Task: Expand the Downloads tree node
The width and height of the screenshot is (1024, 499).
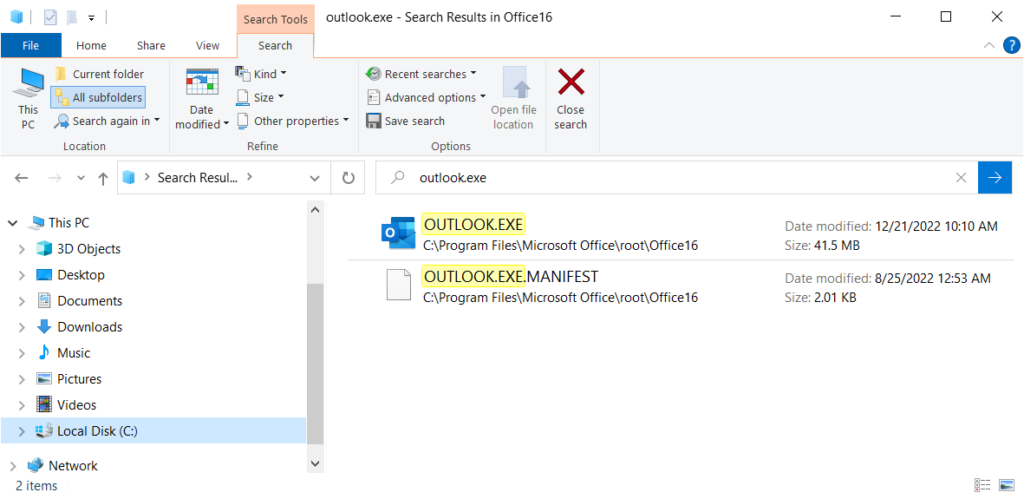Action: [x=22, y=327]
